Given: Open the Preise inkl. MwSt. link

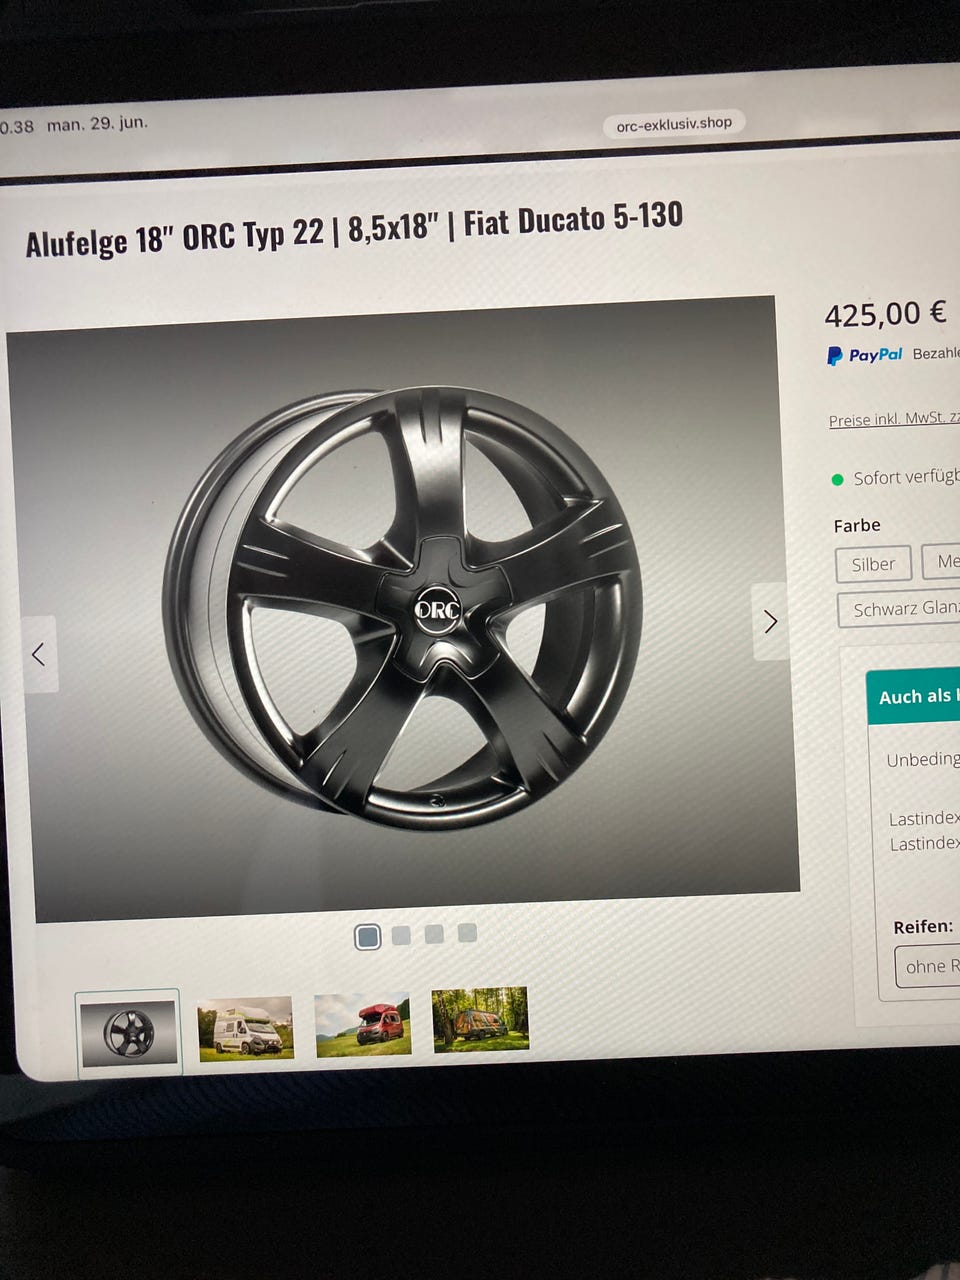Looking at the screenshot, I should tap(894, 419).
